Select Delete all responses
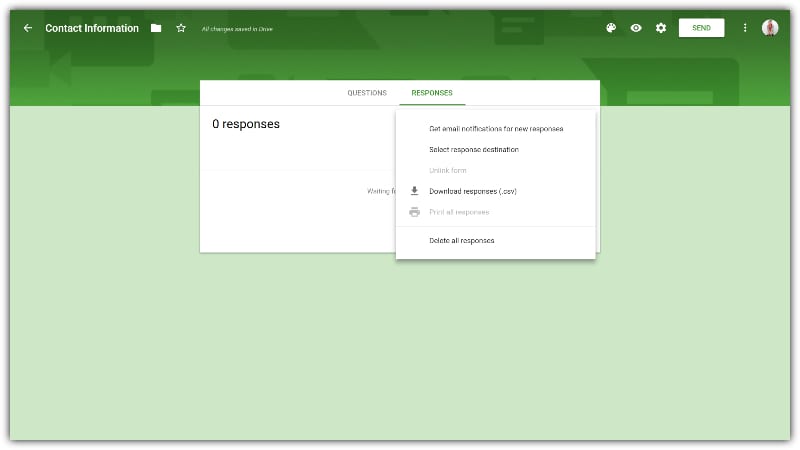The height and width of the screenshot is (450, 800). coord(462,241)
